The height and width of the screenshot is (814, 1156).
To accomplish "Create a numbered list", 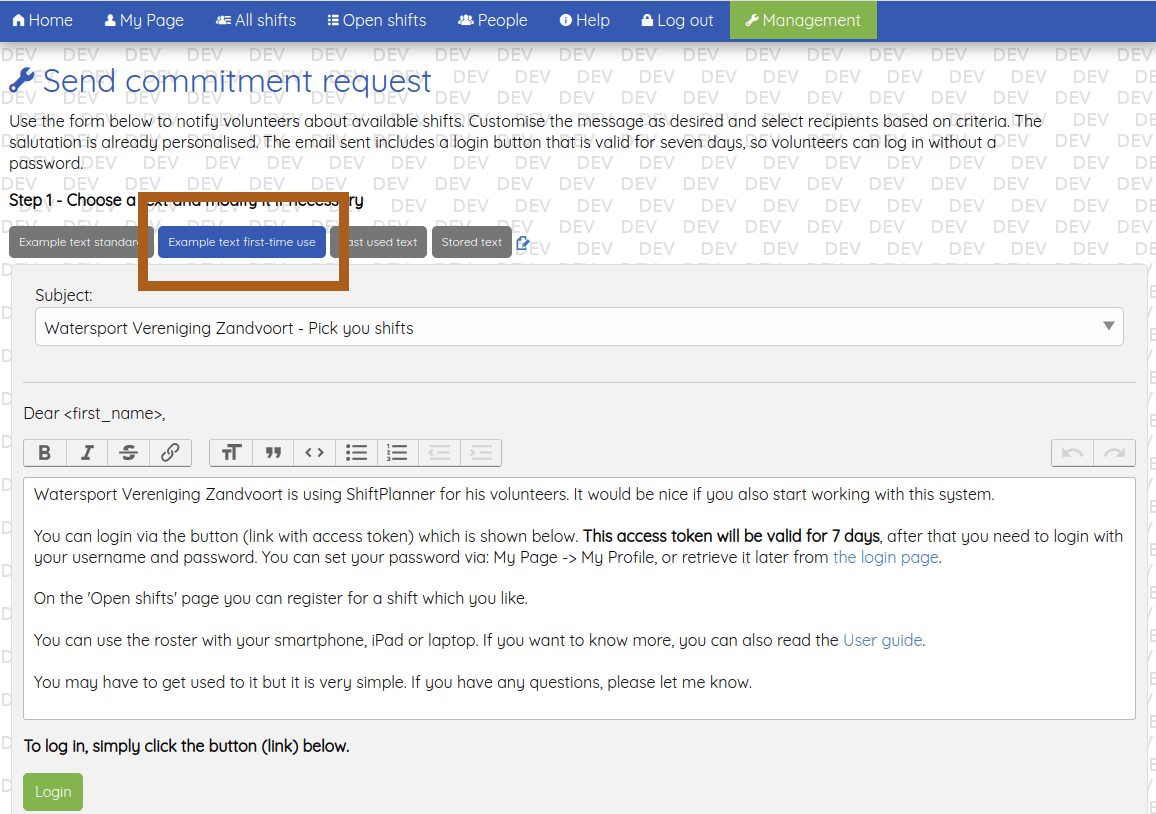I will coord(397,452).
